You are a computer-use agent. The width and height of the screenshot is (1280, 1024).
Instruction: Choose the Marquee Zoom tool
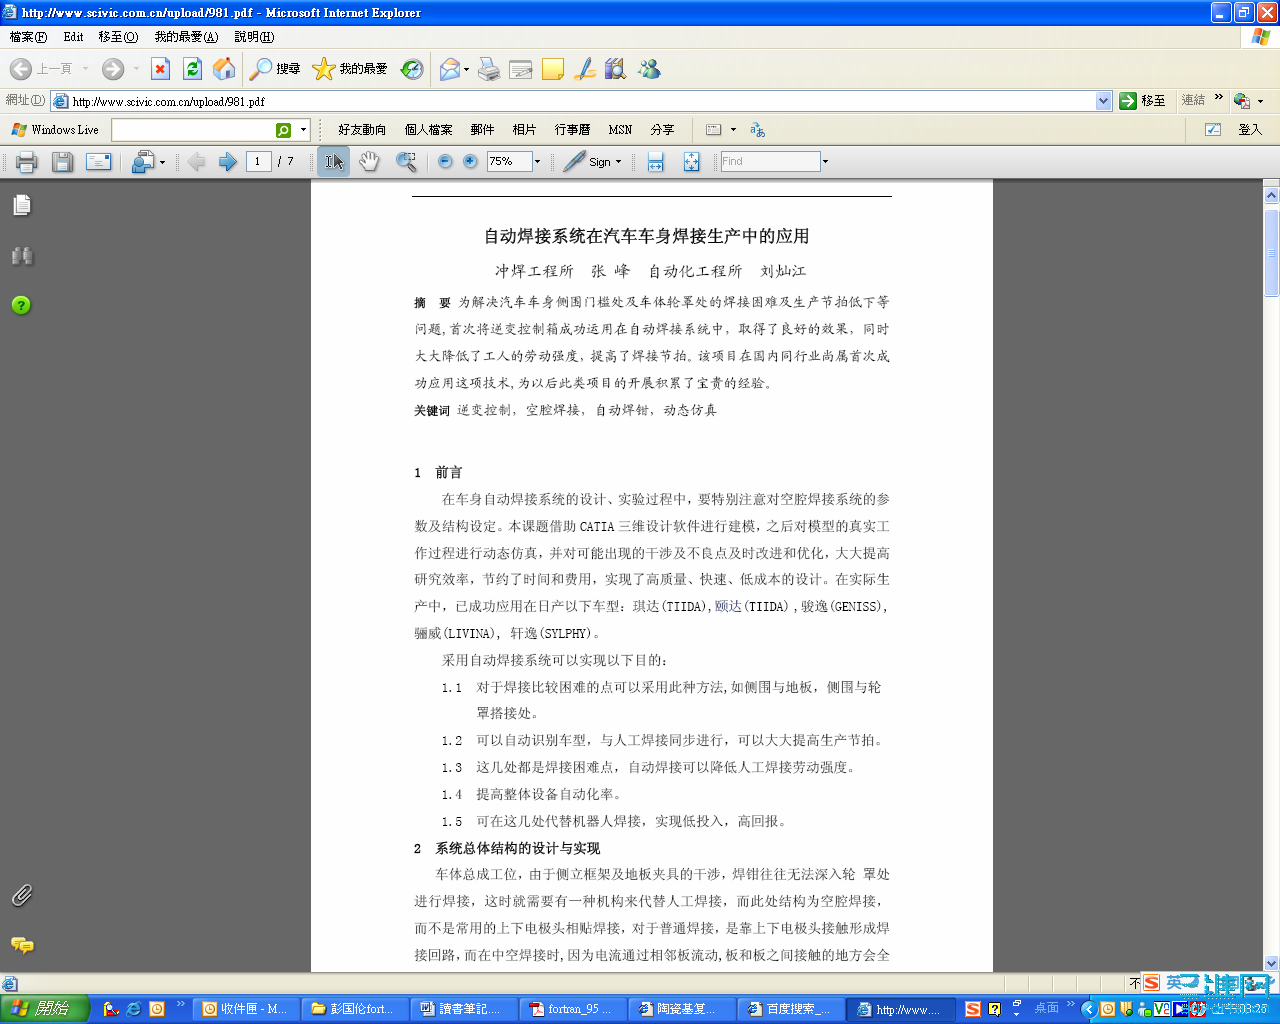pyautogui.click(x=406, y=161)
